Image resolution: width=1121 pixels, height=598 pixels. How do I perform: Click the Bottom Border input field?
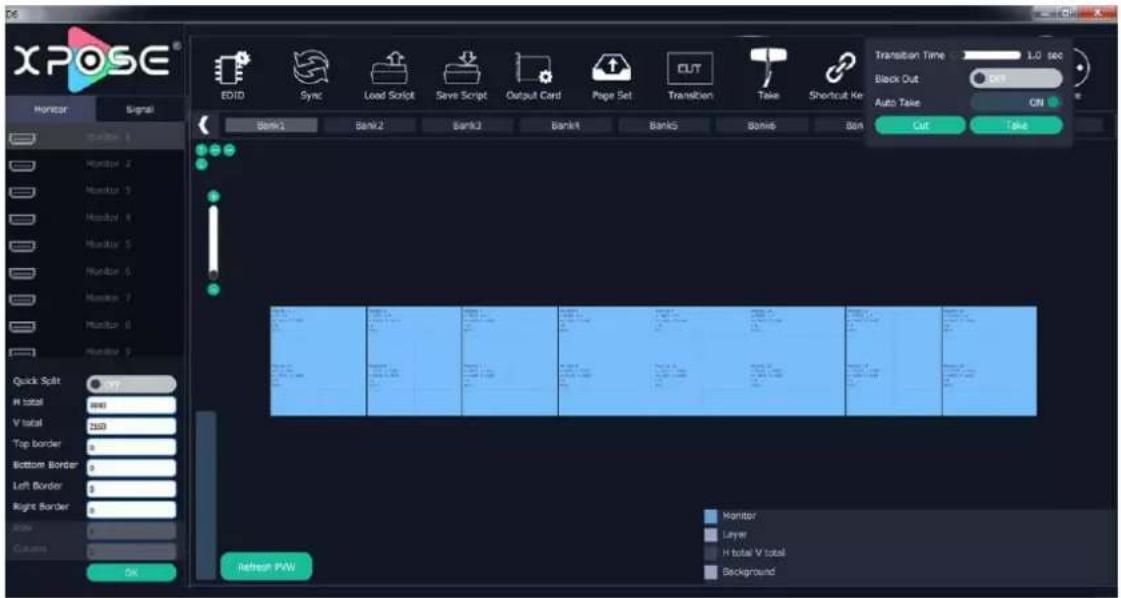click(x=131, y=468)
